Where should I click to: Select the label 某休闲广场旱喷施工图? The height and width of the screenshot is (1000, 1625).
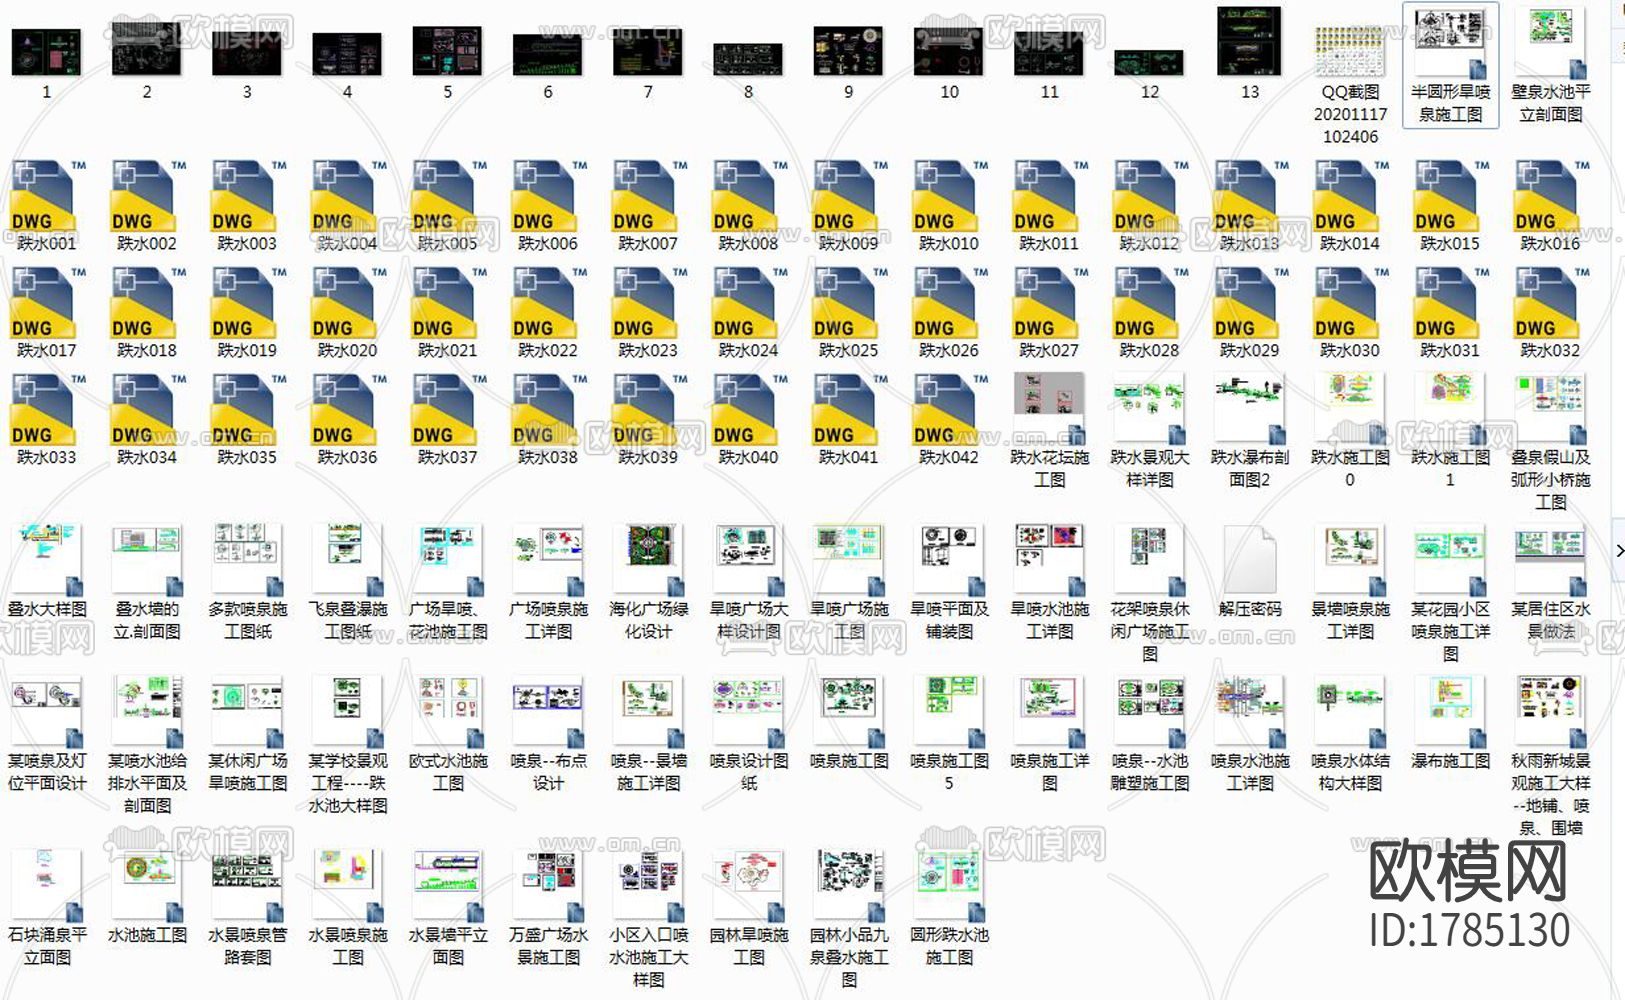247,772
